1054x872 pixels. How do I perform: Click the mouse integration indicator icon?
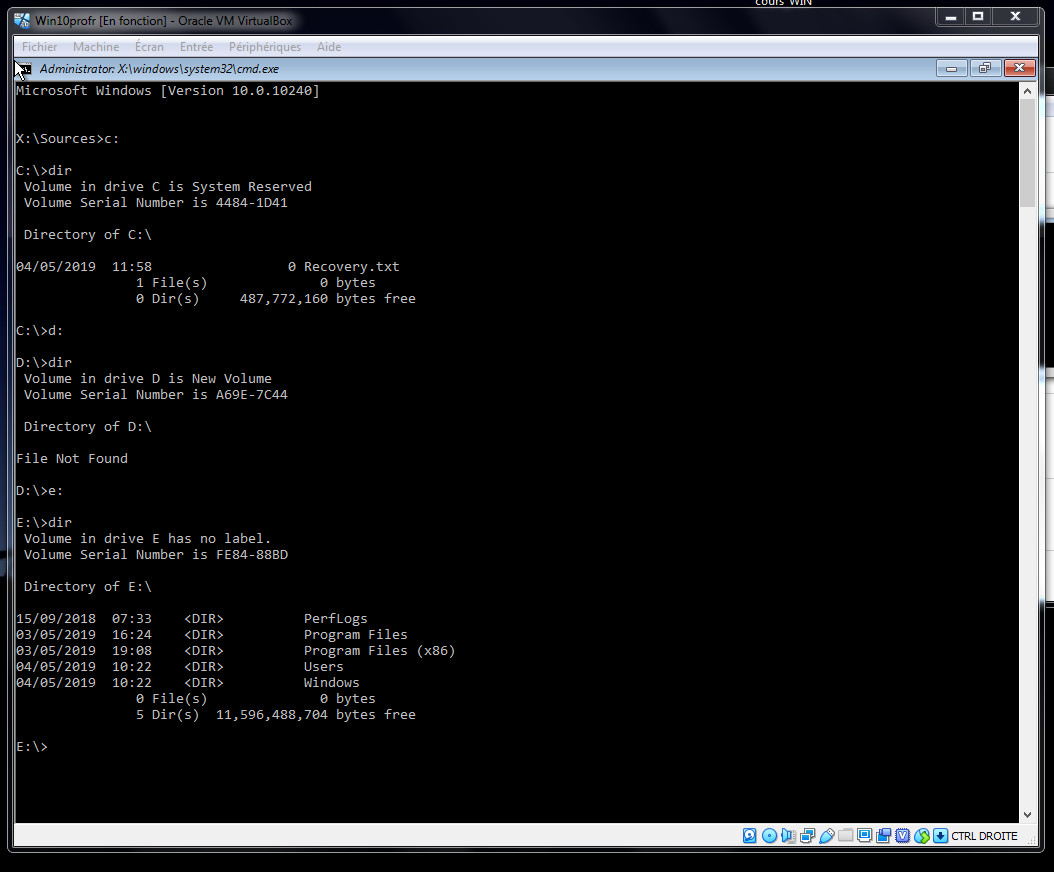pyautogui.click(x=922, y=836)
